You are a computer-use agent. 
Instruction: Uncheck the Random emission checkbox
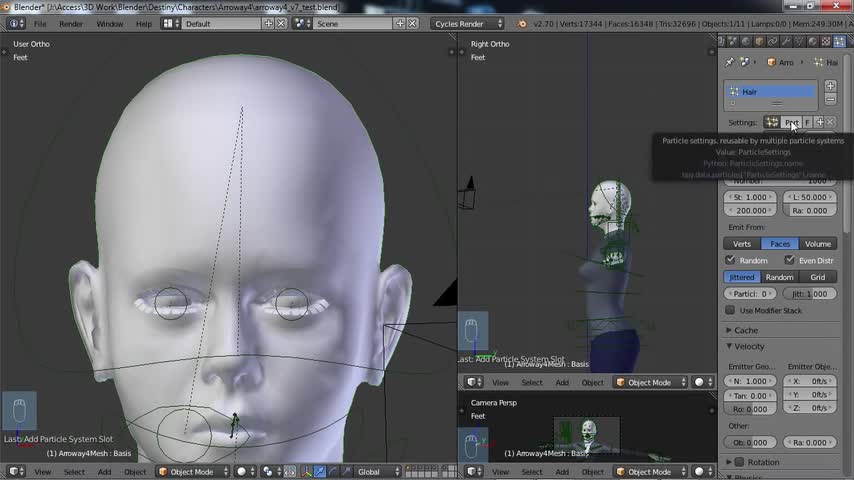(731, 260)
